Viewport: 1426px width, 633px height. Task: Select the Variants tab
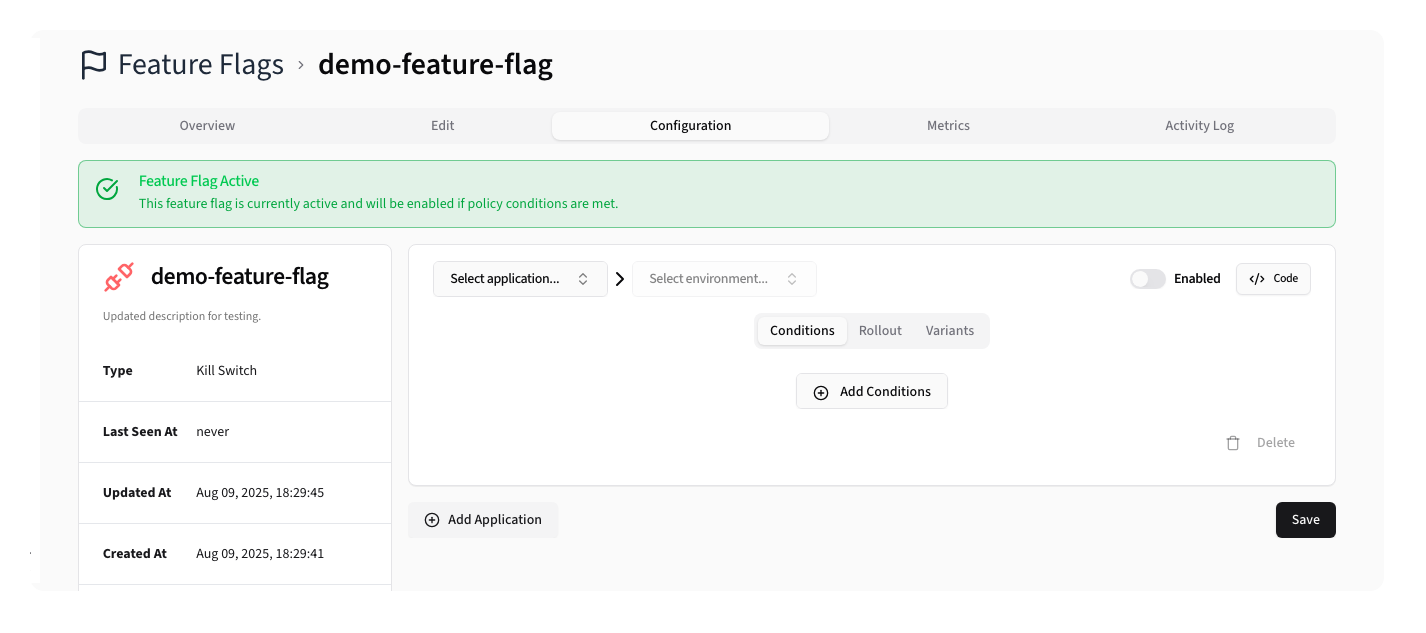point(949,330)
